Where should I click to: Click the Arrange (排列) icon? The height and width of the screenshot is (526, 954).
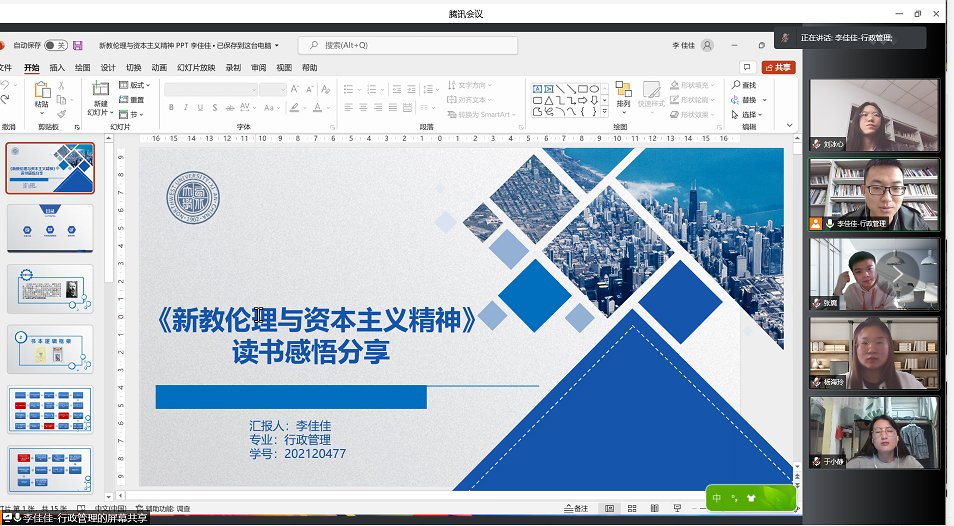pos(623,93)
